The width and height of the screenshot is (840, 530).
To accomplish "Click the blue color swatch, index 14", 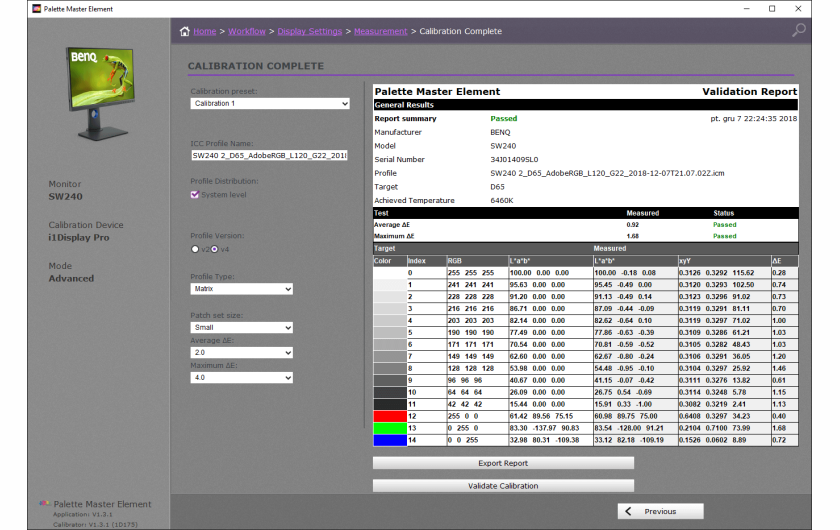I will coord(390,440).
